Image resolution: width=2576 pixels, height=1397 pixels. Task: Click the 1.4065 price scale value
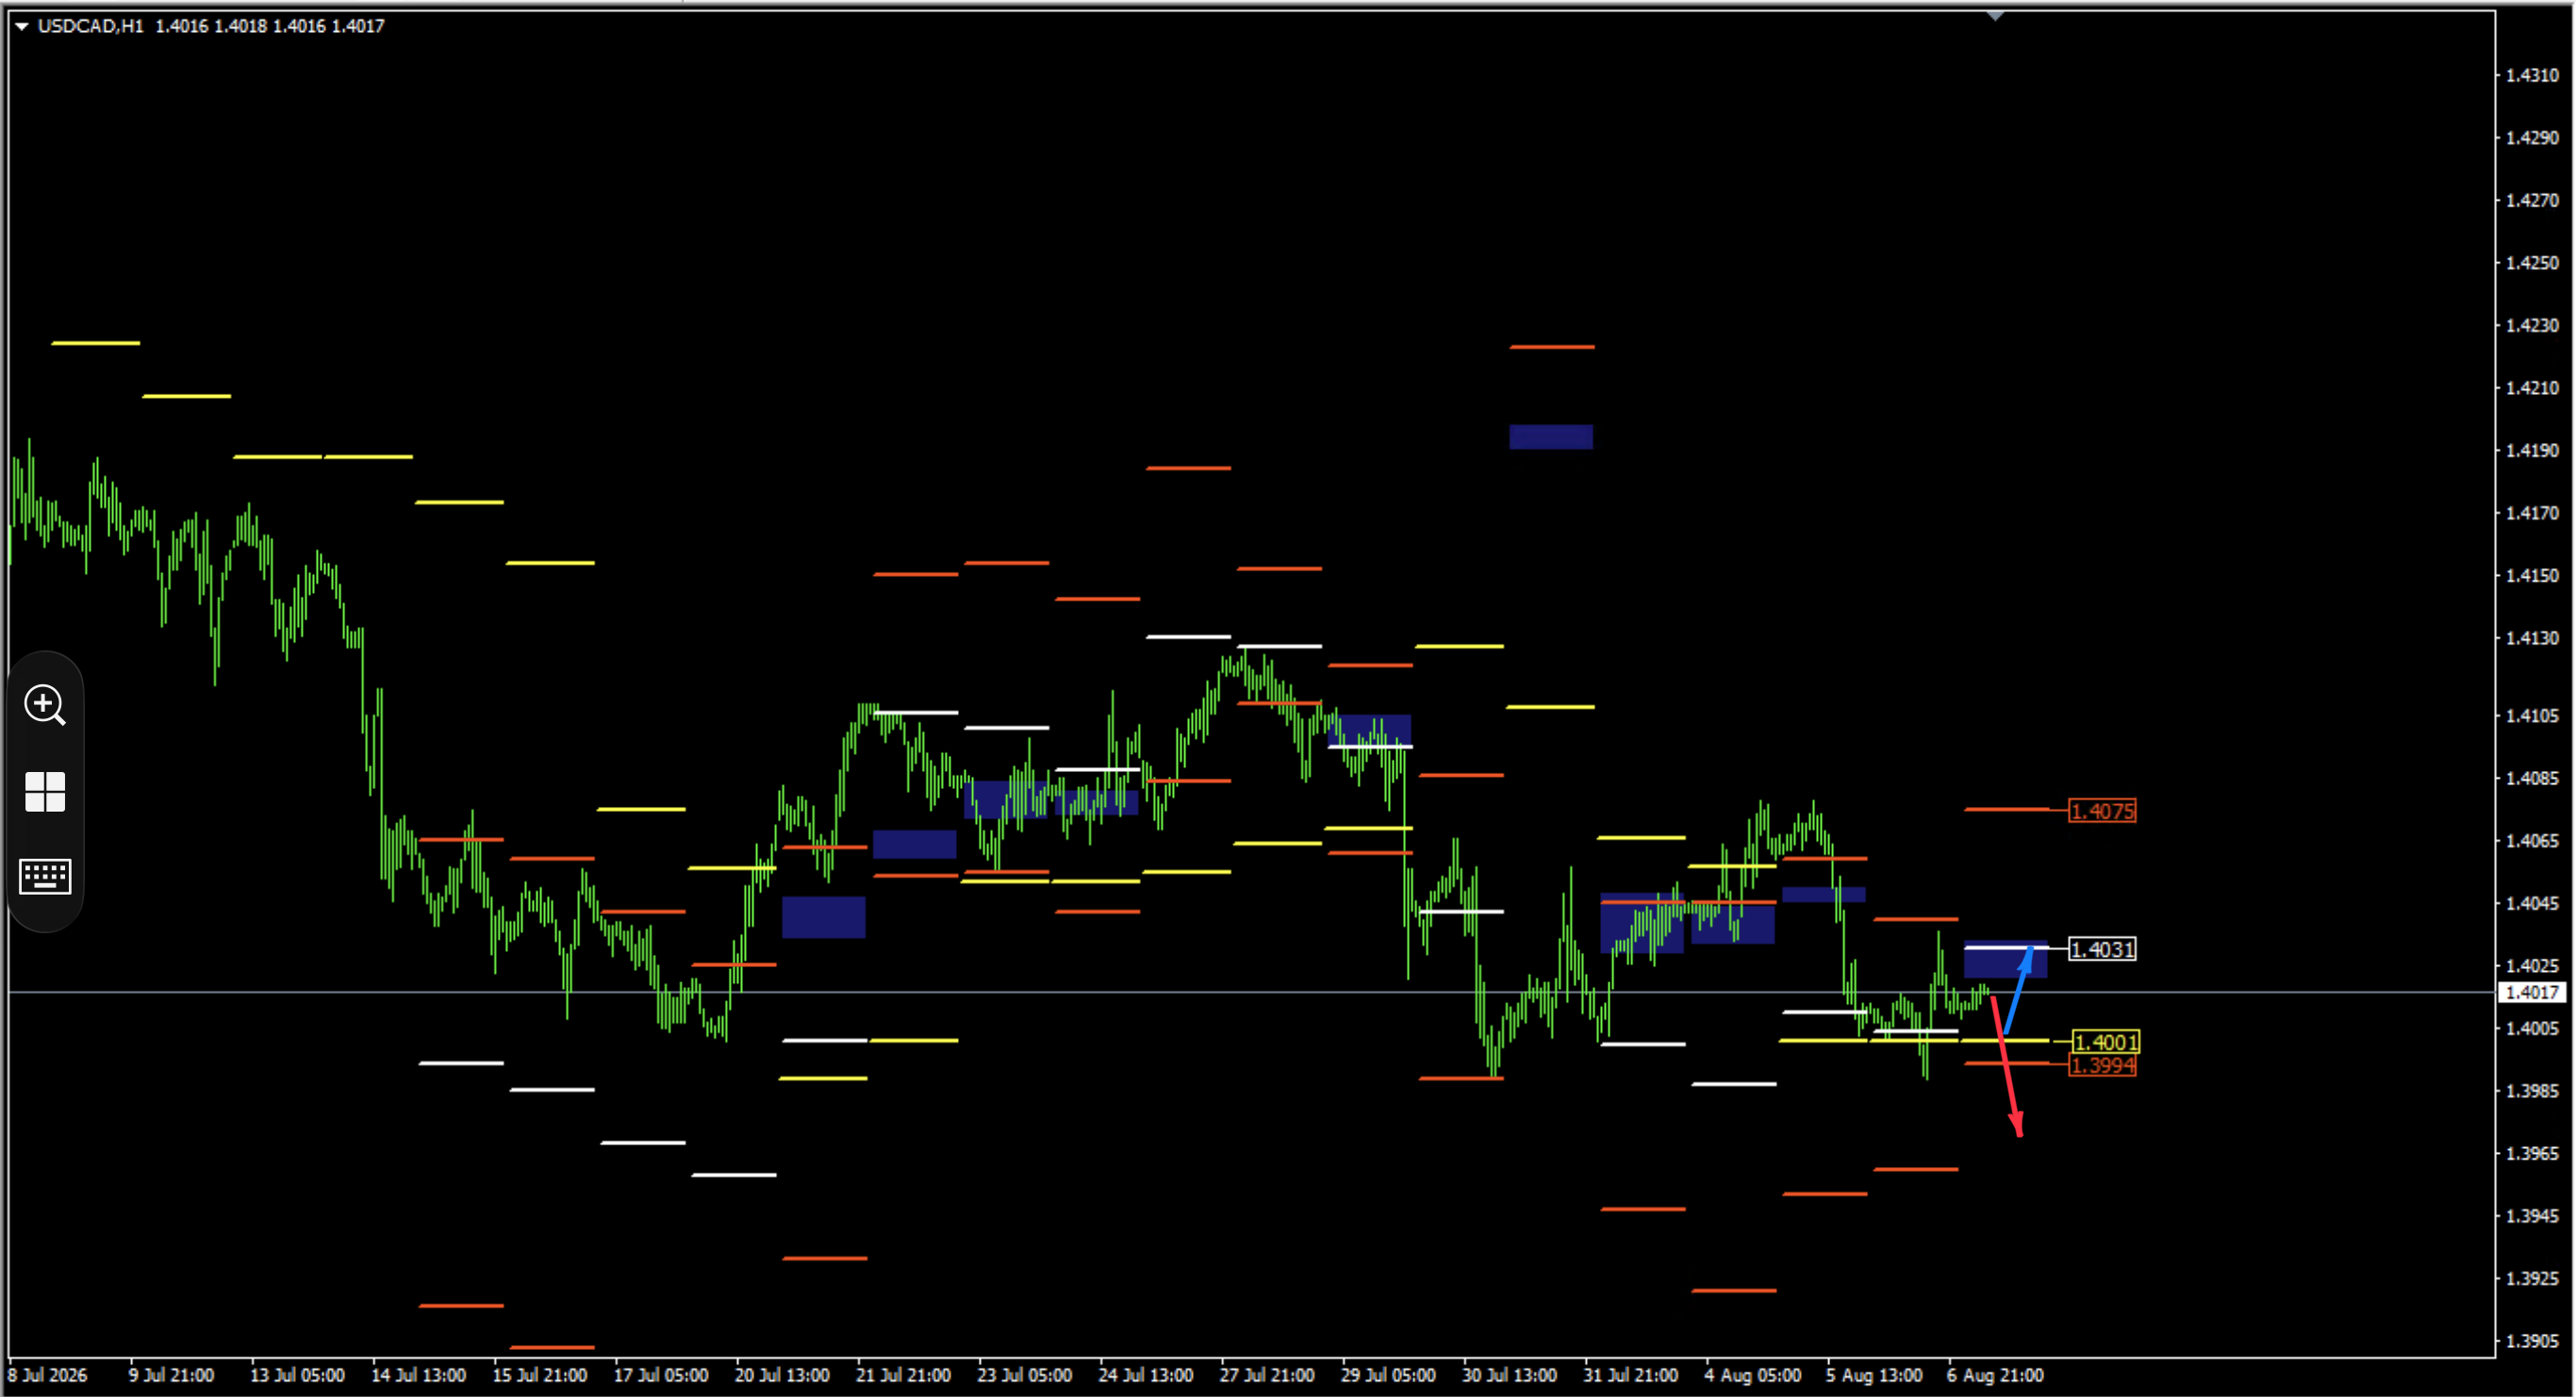[x=2532, y=841]
